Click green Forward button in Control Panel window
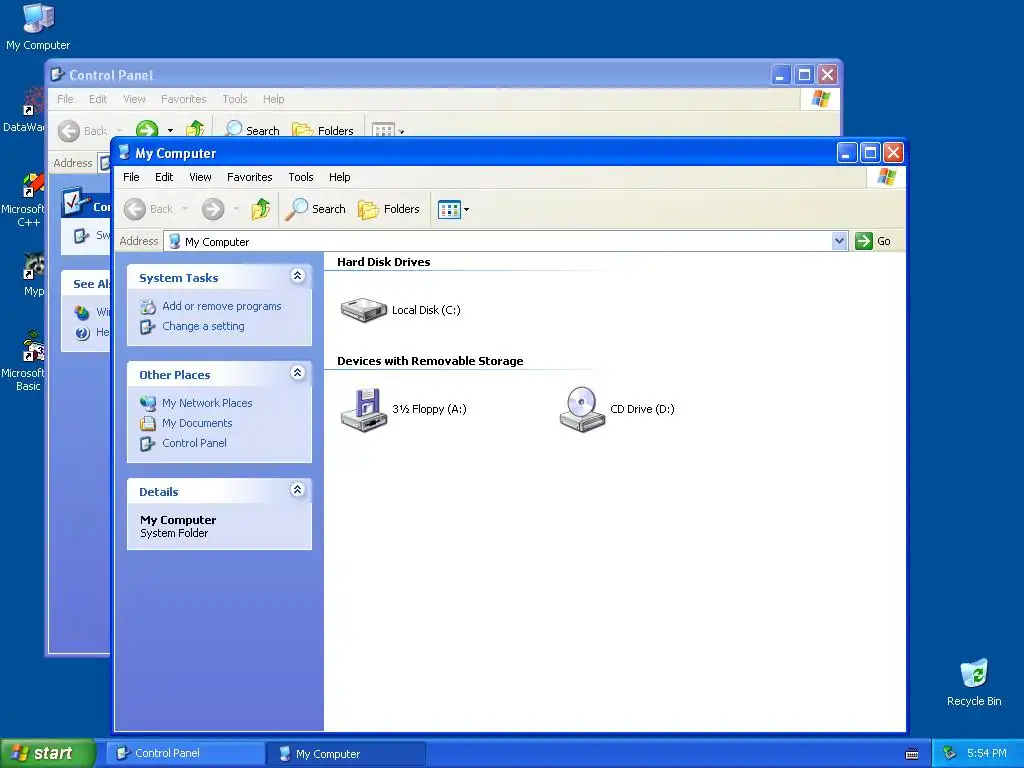This screenshot has height=768, width=1024. [147, 129]
